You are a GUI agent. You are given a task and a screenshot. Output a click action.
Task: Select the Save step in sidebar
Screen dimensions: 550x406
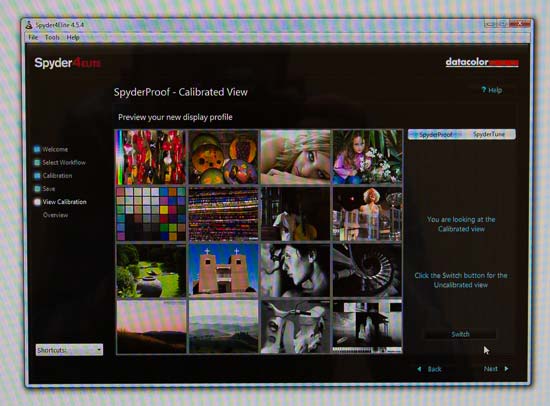click(x=49, y=189)
